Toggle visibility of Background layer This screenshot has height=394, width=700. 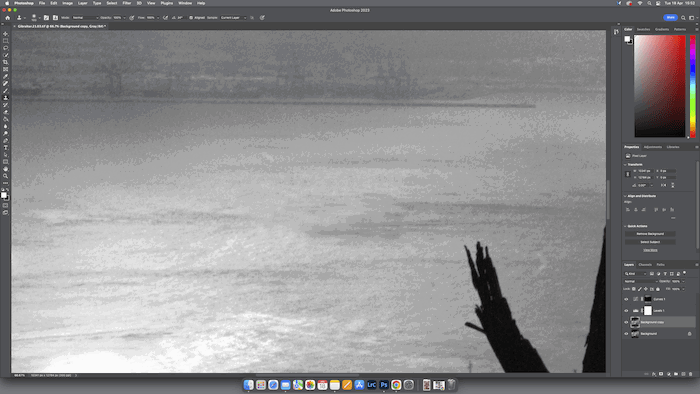(626, 334)
